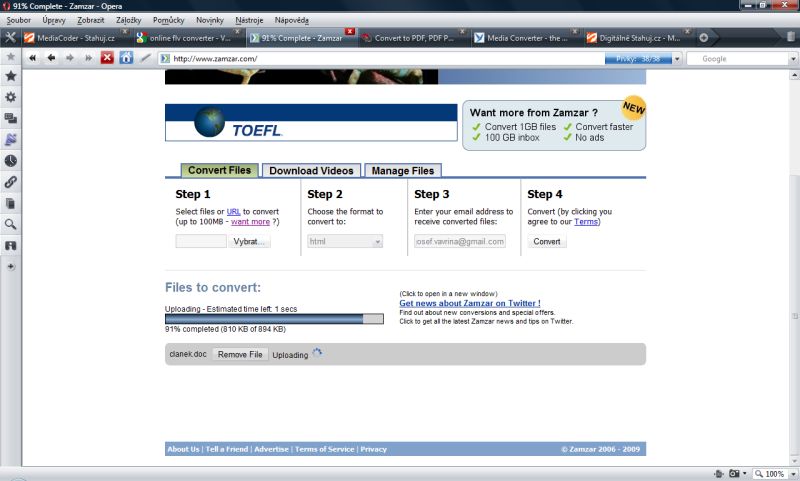
Task: Open the Terms link in Step 4
Action: tap(586, 221)
